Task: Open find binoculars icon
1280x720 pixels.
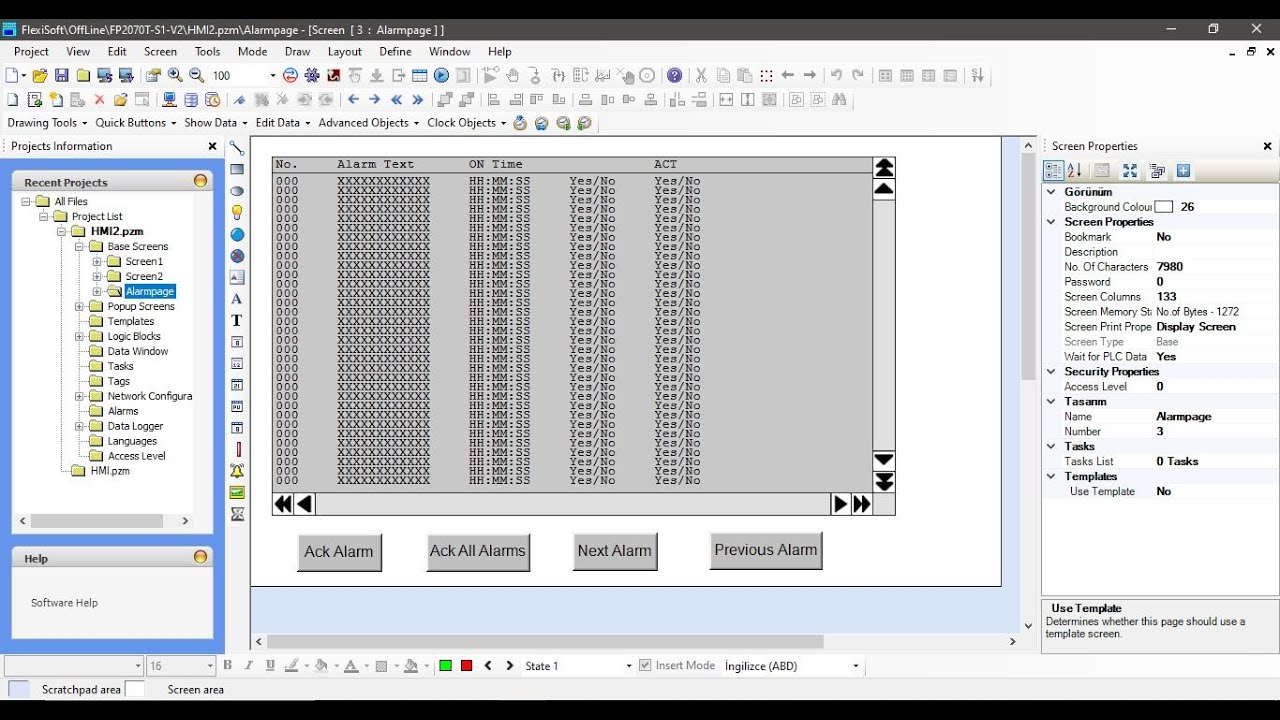Action: [x=839, y=99]
